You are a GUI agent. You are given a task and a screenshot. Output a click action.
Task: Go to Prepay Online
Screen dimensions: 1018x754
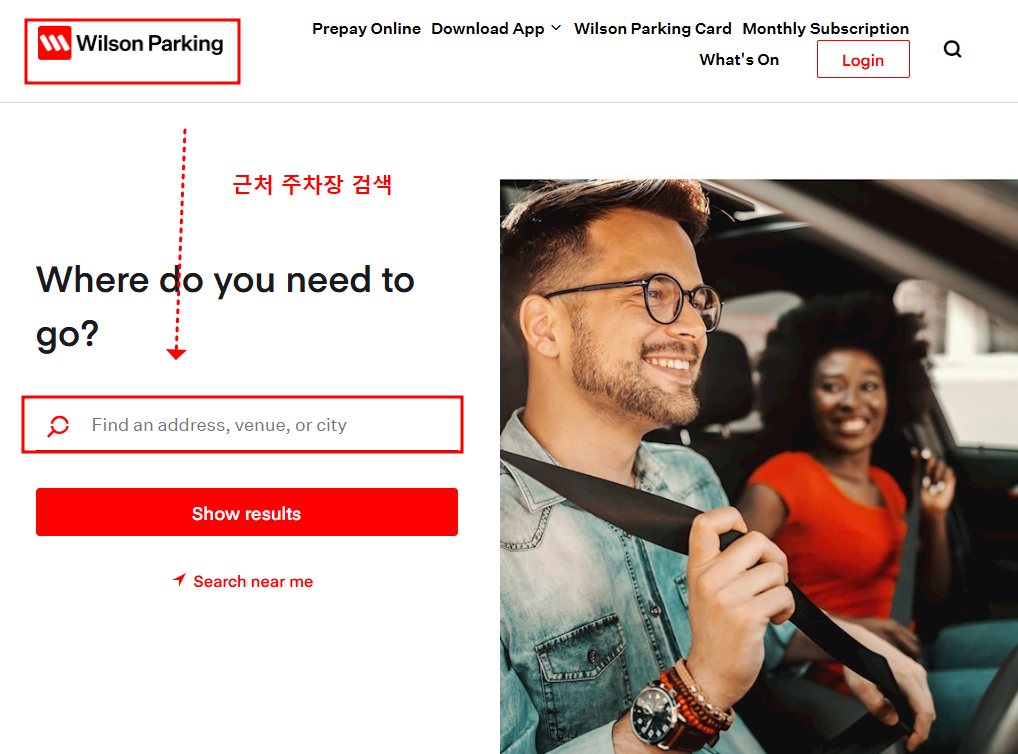366,29
